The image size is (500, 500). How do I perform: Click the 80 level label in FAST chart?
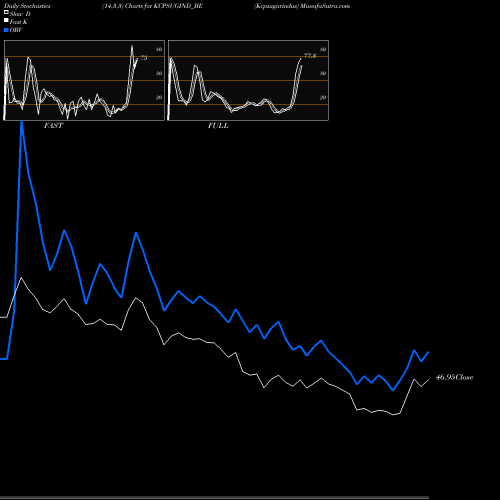pos(159,49)
